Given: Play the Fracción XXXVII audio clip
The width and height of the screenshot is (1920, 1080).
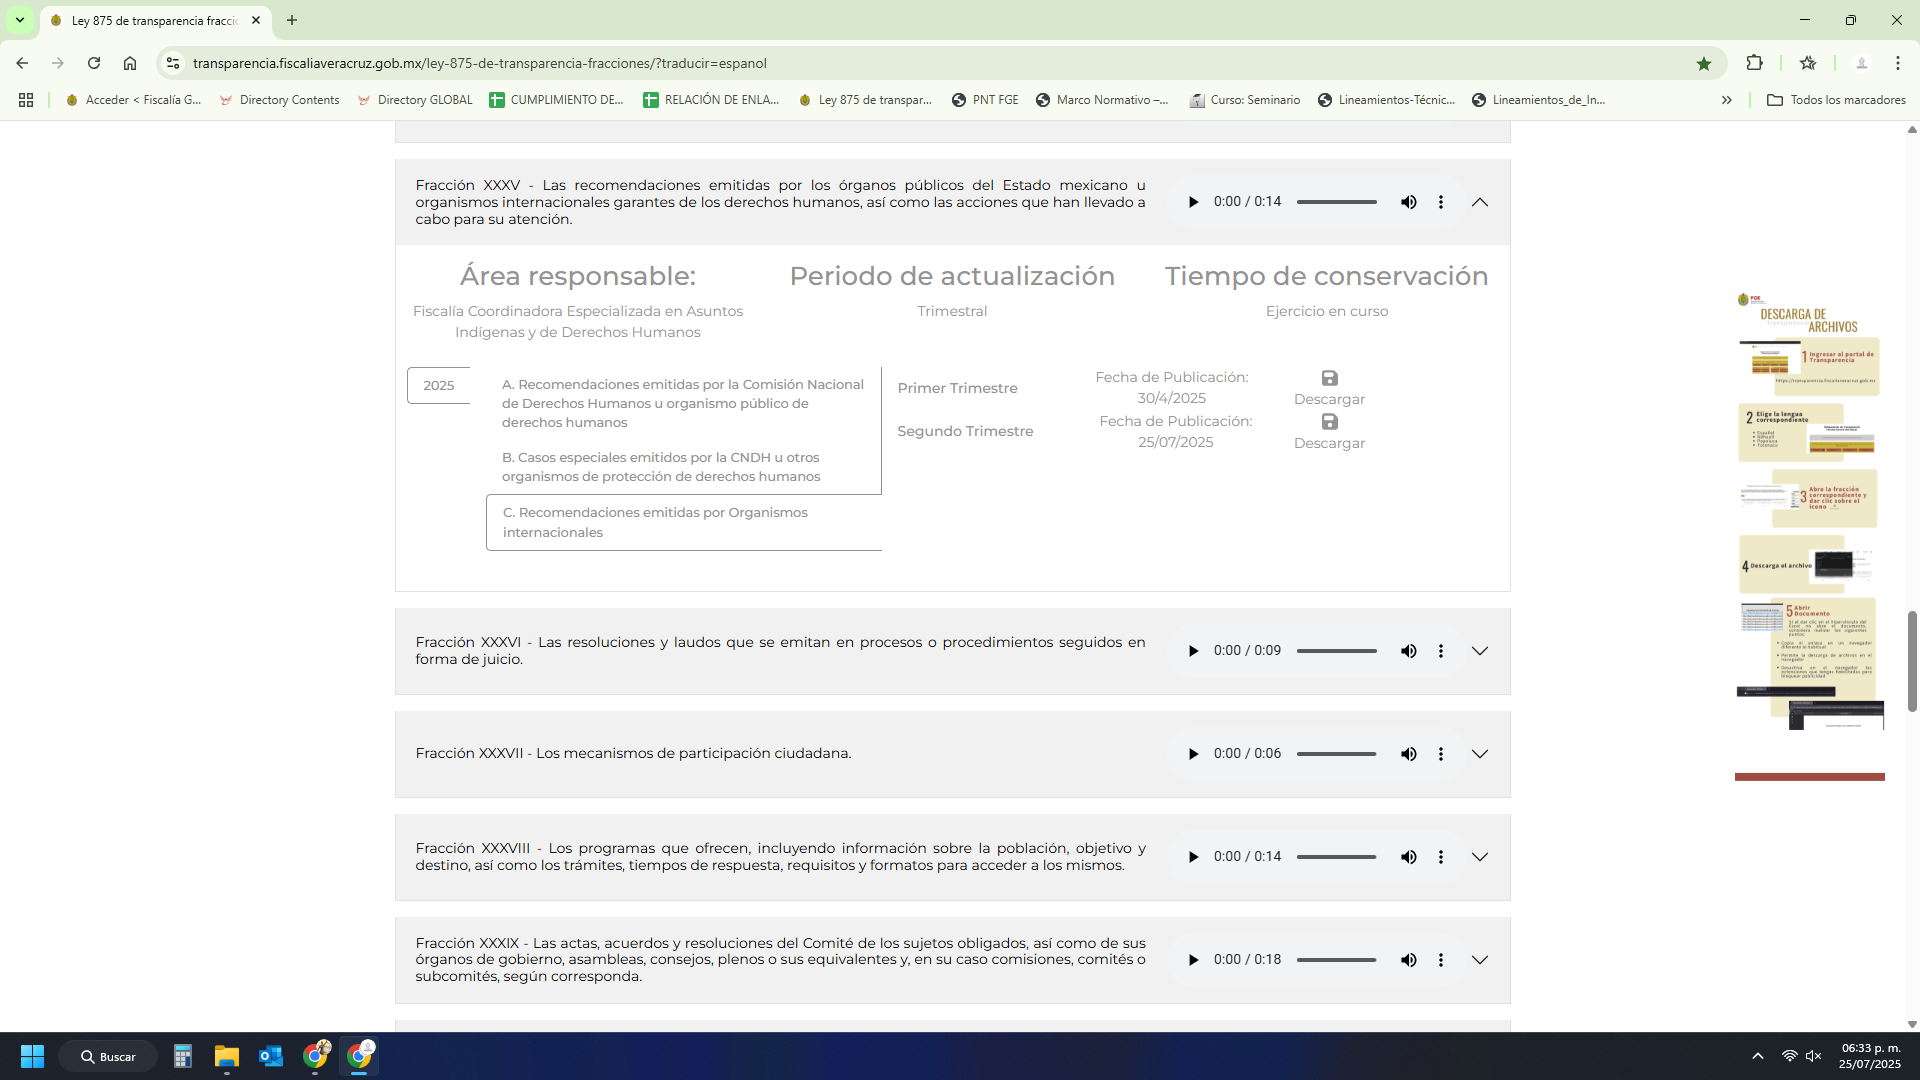Looking at the screenshot, I should pos(1193,754).
